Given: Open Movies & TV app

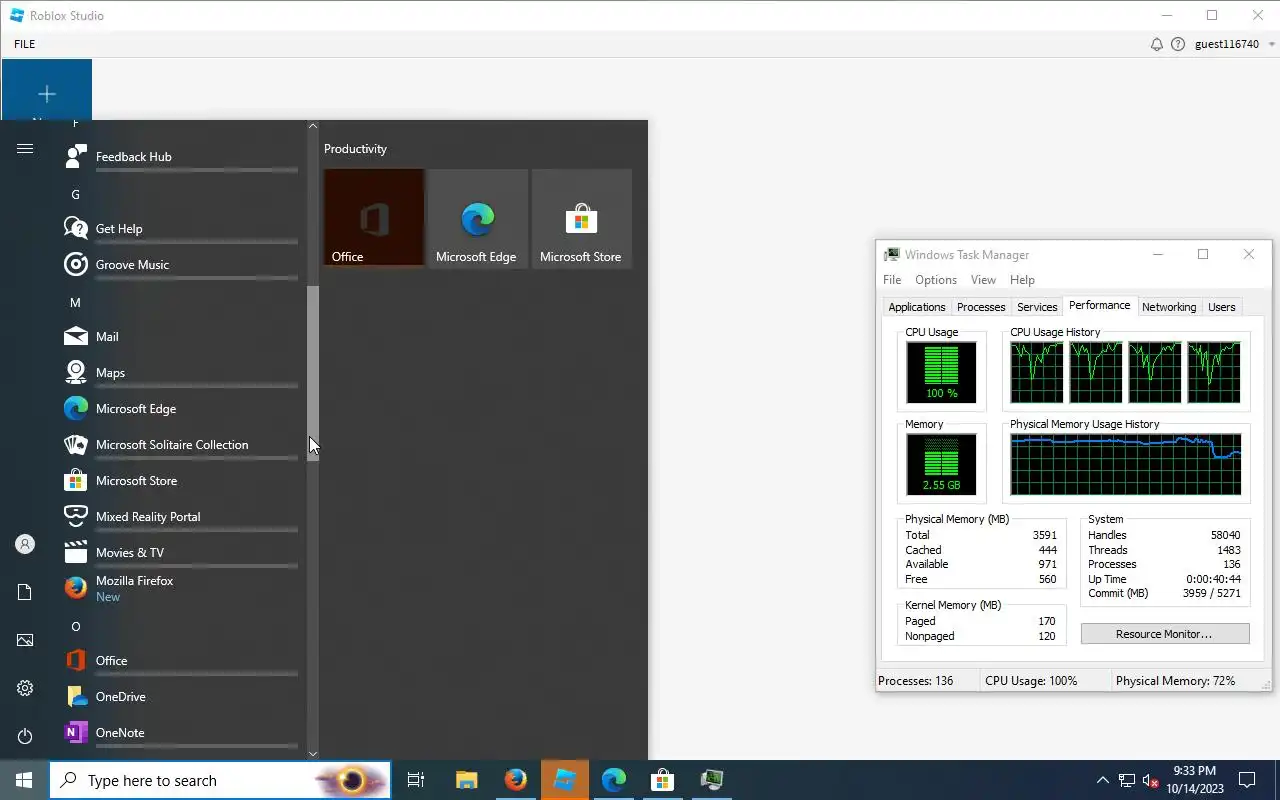Looking at the screenshot, I should [180, 553].
